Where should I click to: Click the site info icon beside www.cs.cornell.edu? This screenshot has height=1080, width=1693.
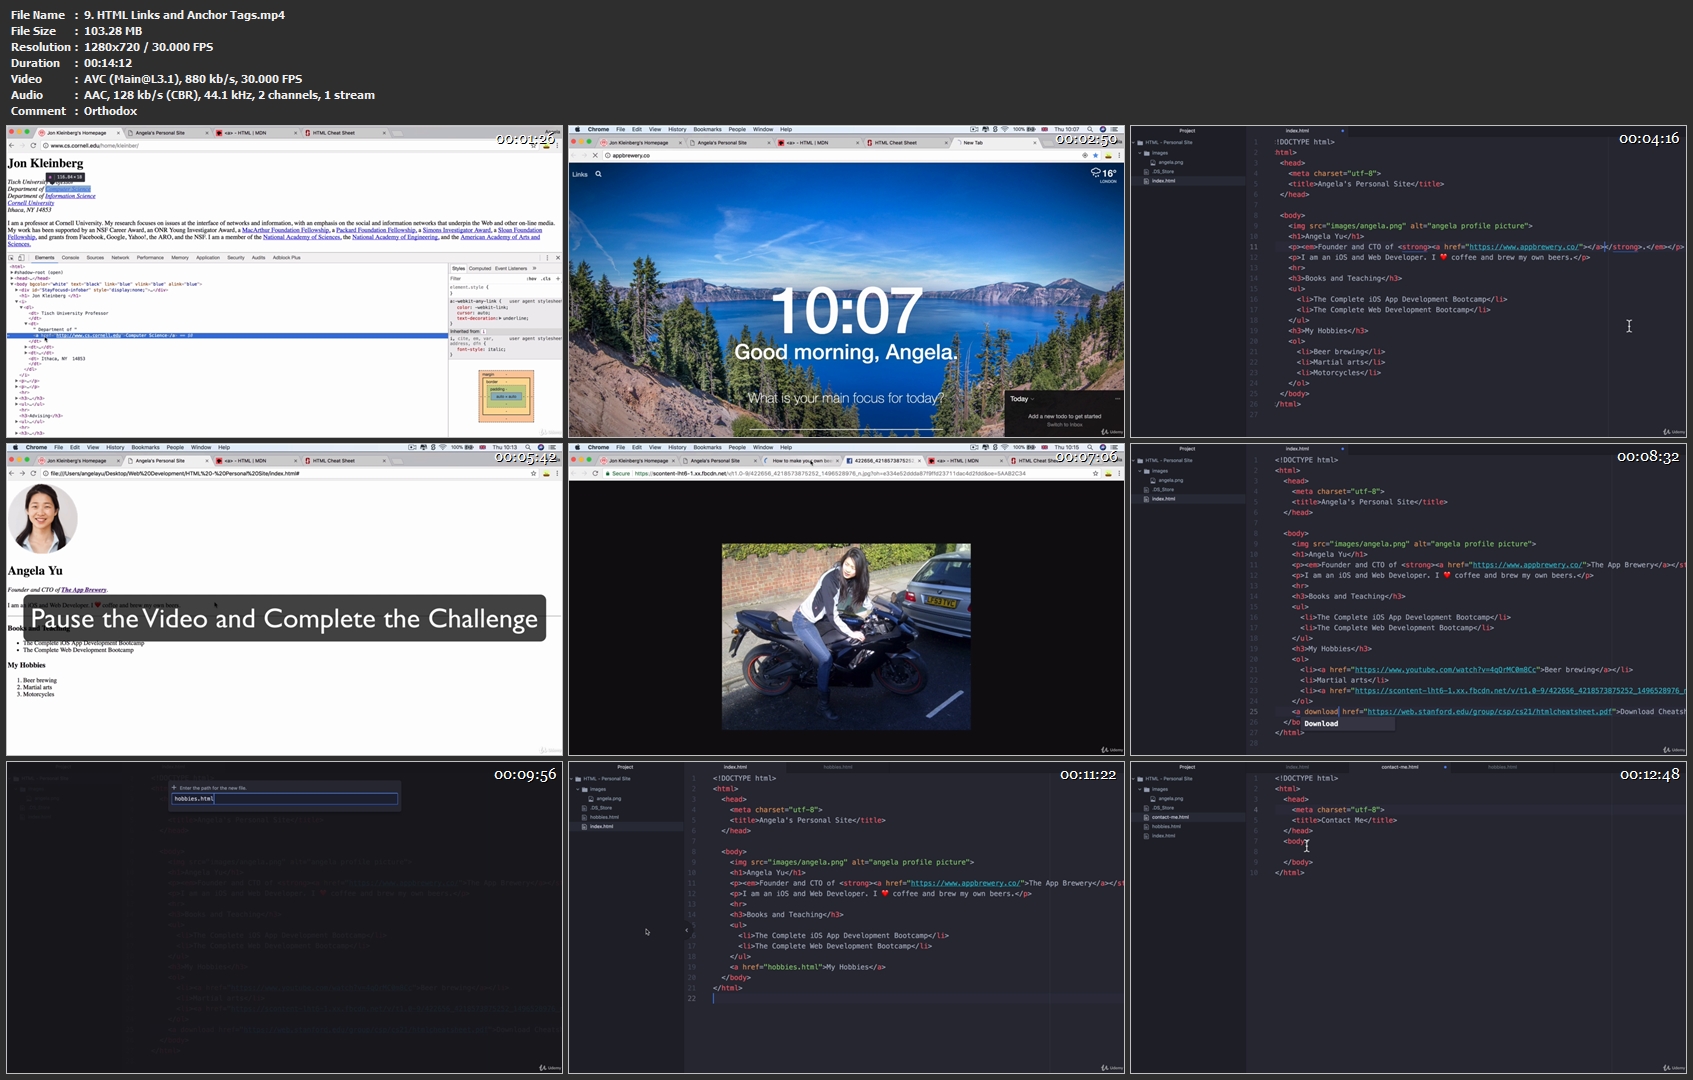(45, 146)
